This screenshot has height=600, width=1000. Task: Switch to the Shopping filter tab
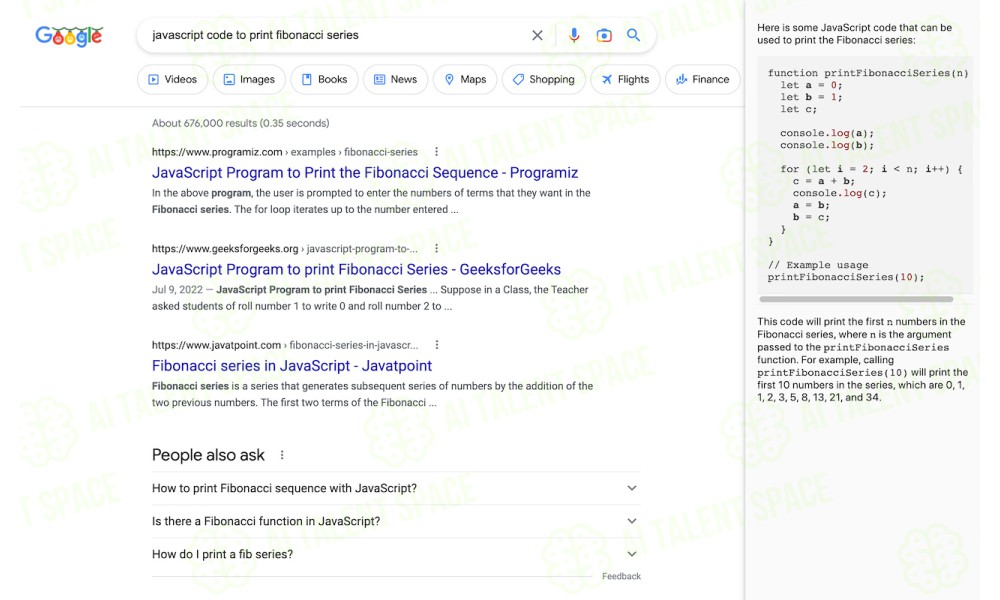coord(543,79)
